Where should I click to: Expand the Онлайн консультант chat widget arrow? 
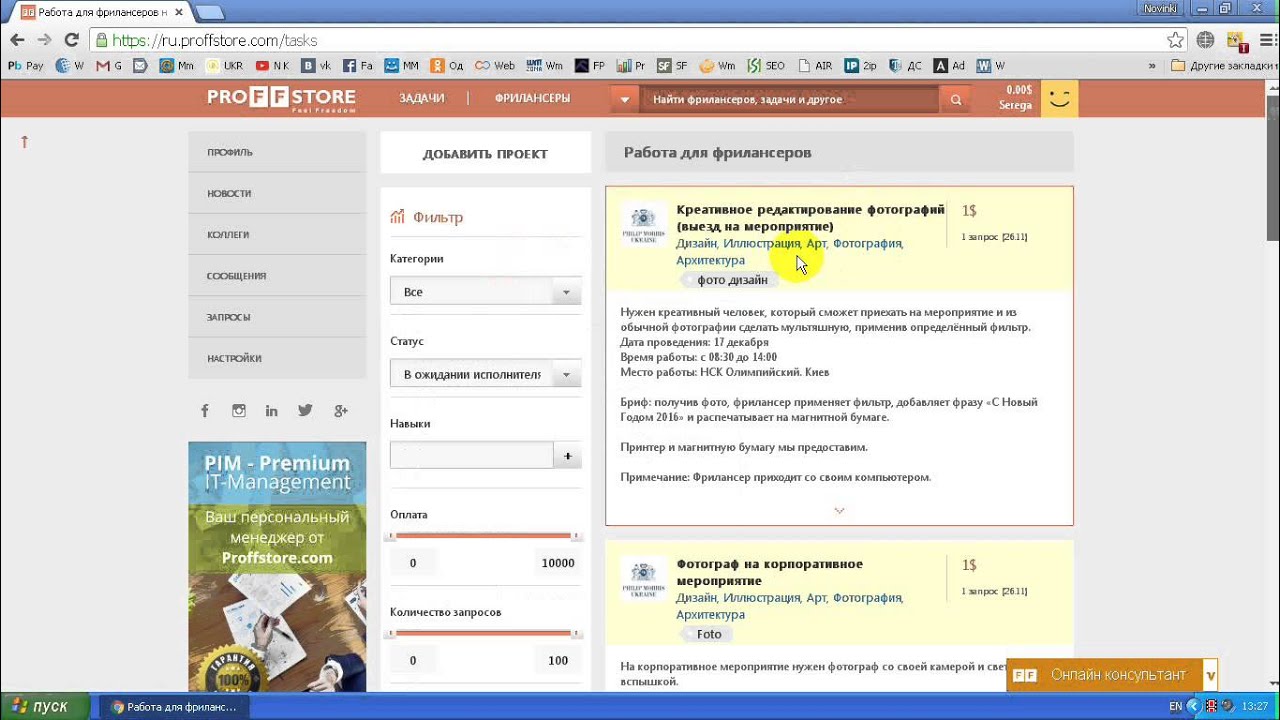pos(1211,675)
